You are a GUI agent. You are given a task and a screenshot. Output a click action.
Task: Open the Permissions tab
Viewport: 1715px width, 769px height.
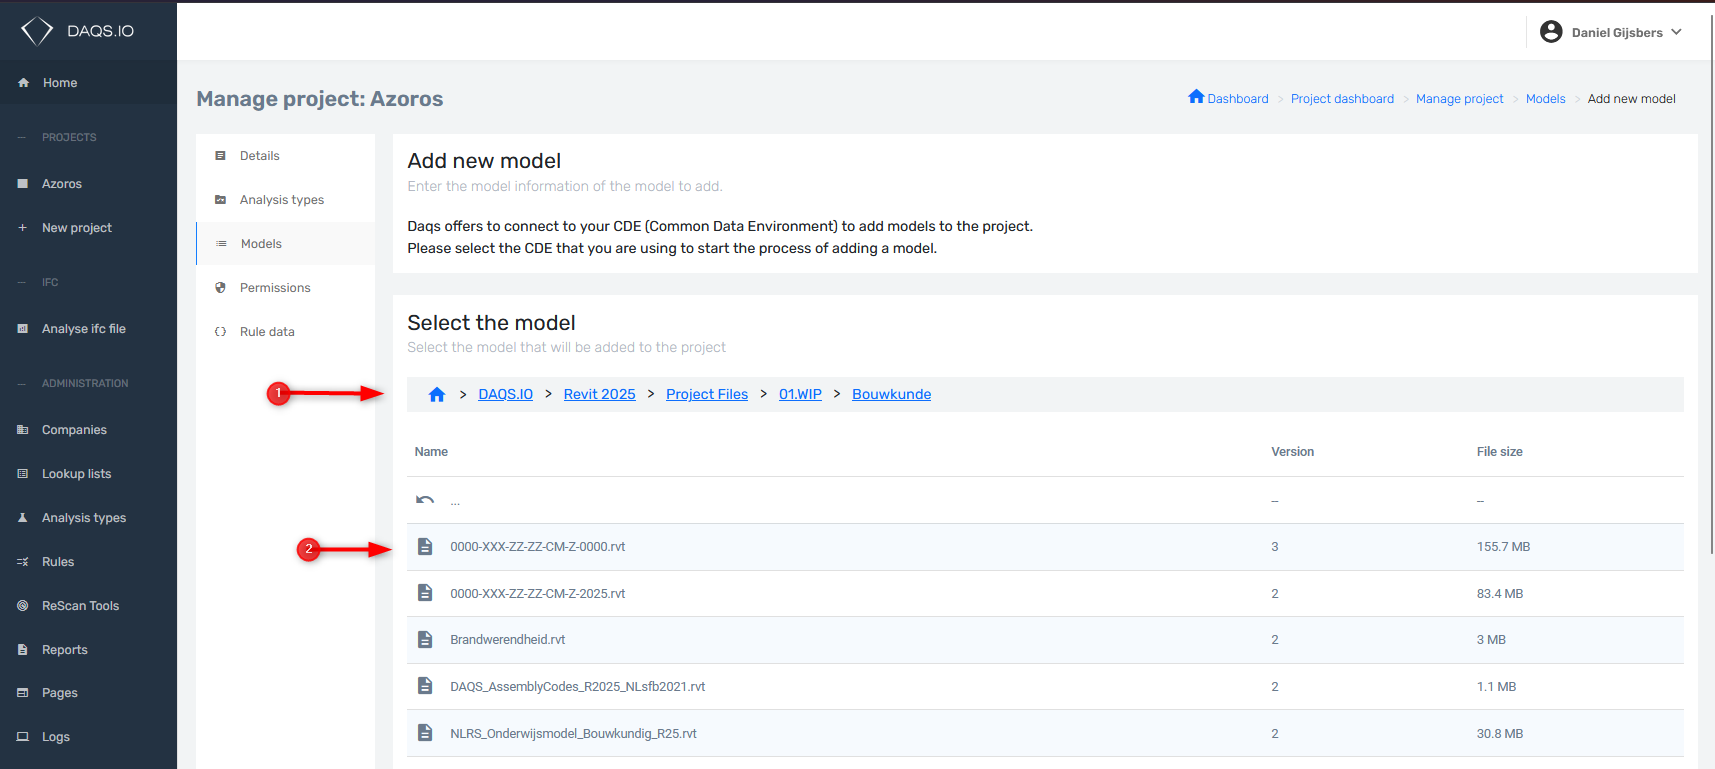pyautogui.click(x=286, y=288)
